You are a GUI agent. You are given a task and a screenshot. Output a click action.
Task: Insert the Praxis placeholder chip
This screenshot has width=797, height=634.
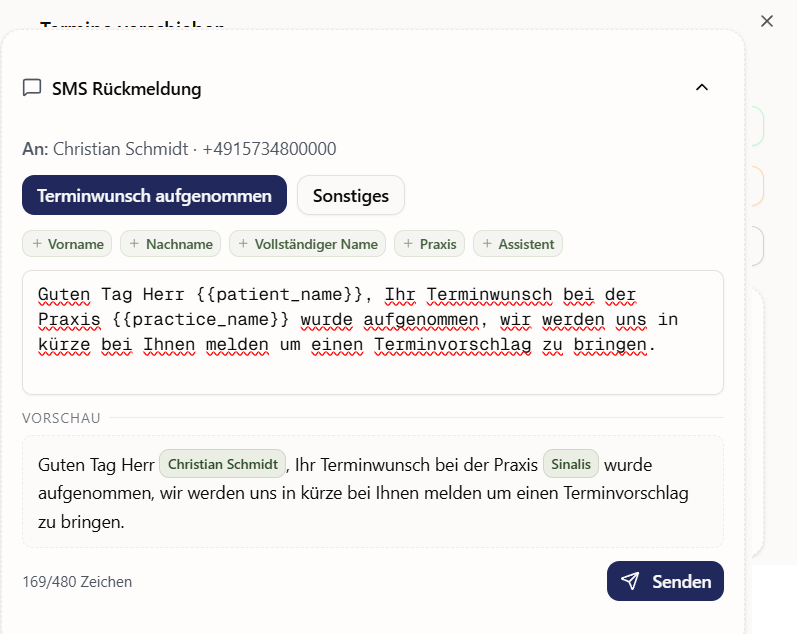coord(430,244)
